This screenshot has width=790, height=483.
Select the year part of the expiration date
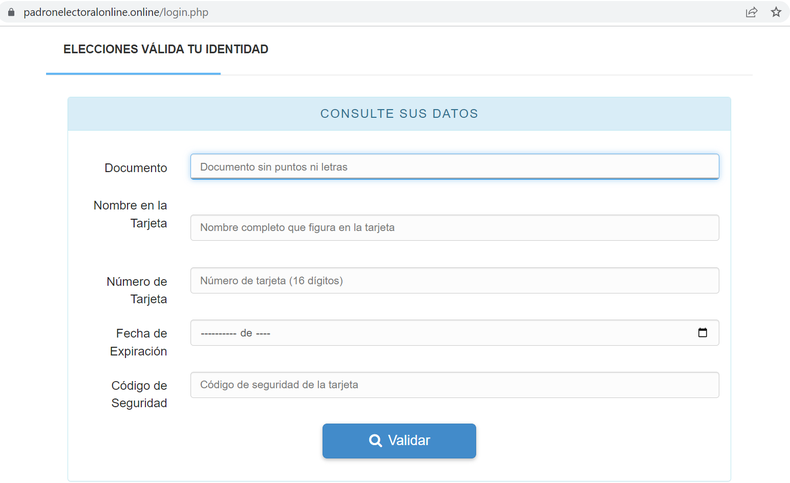(x=264, y=333)
